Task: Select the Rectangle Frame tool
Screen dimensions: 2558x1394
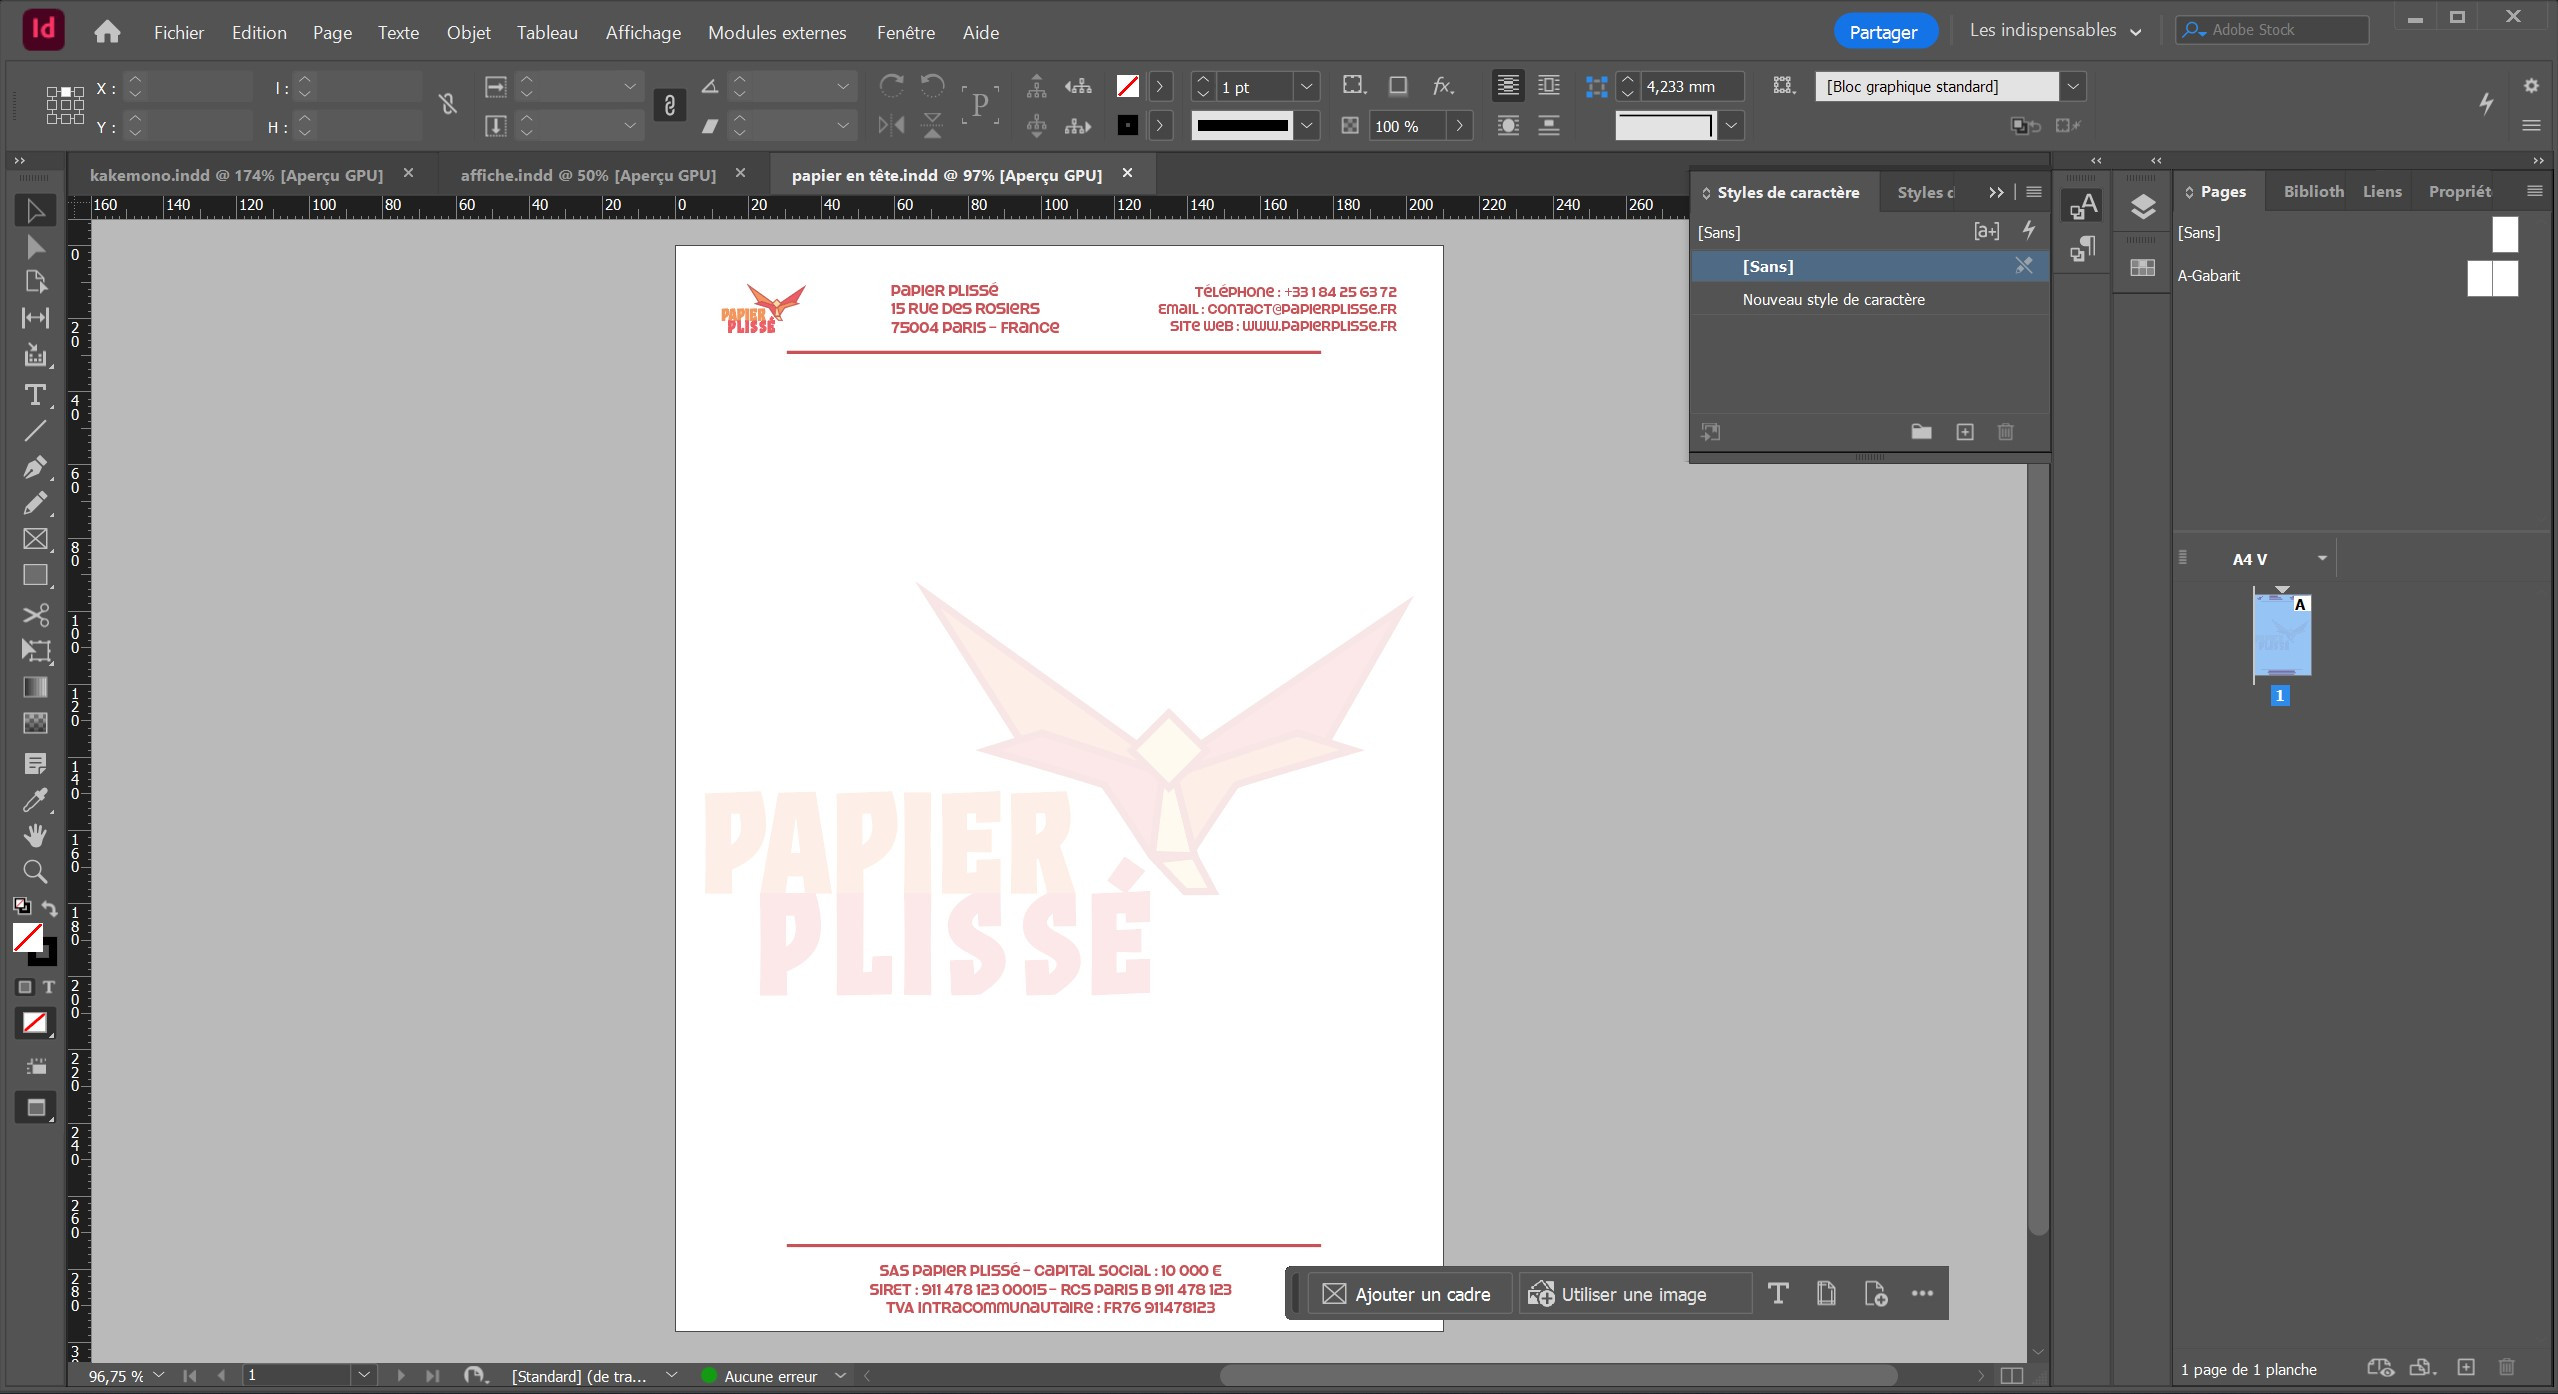Action: point(35,539)
